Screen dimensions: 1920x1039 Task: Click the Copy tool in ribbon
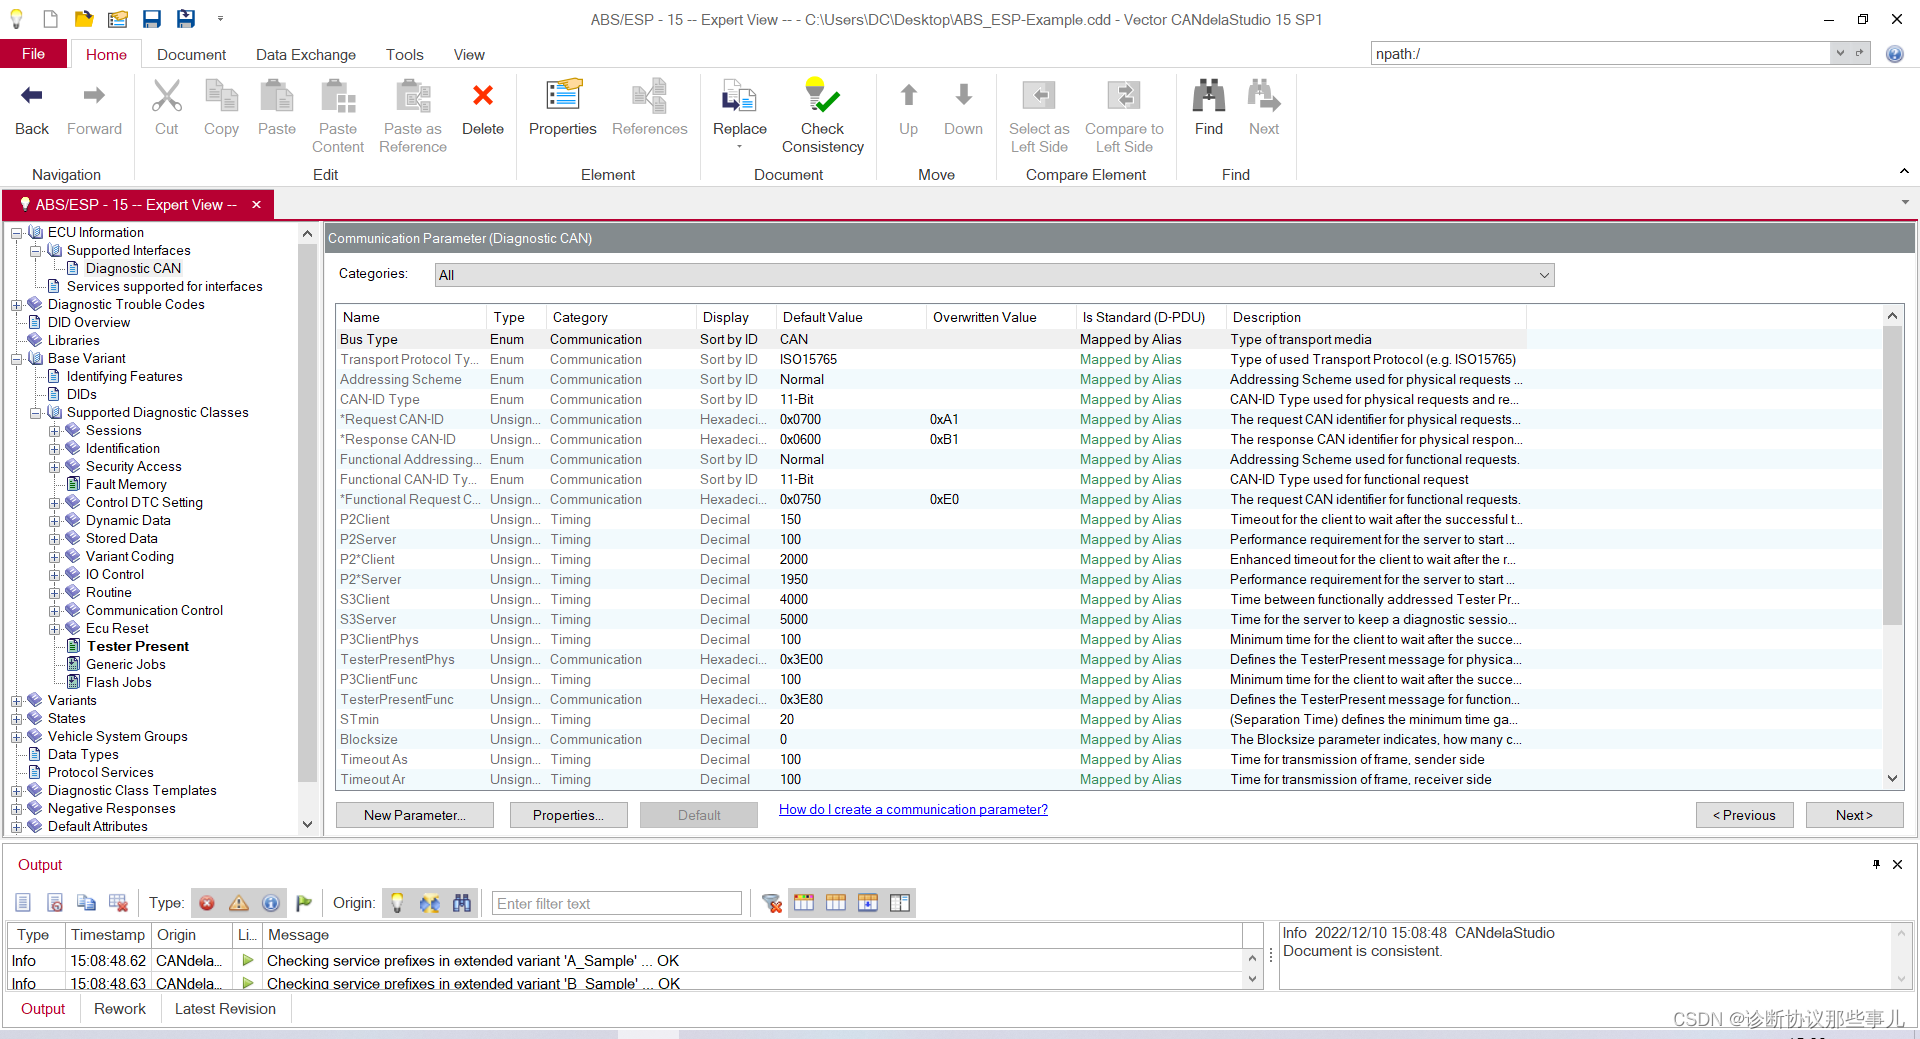(221, 109)
